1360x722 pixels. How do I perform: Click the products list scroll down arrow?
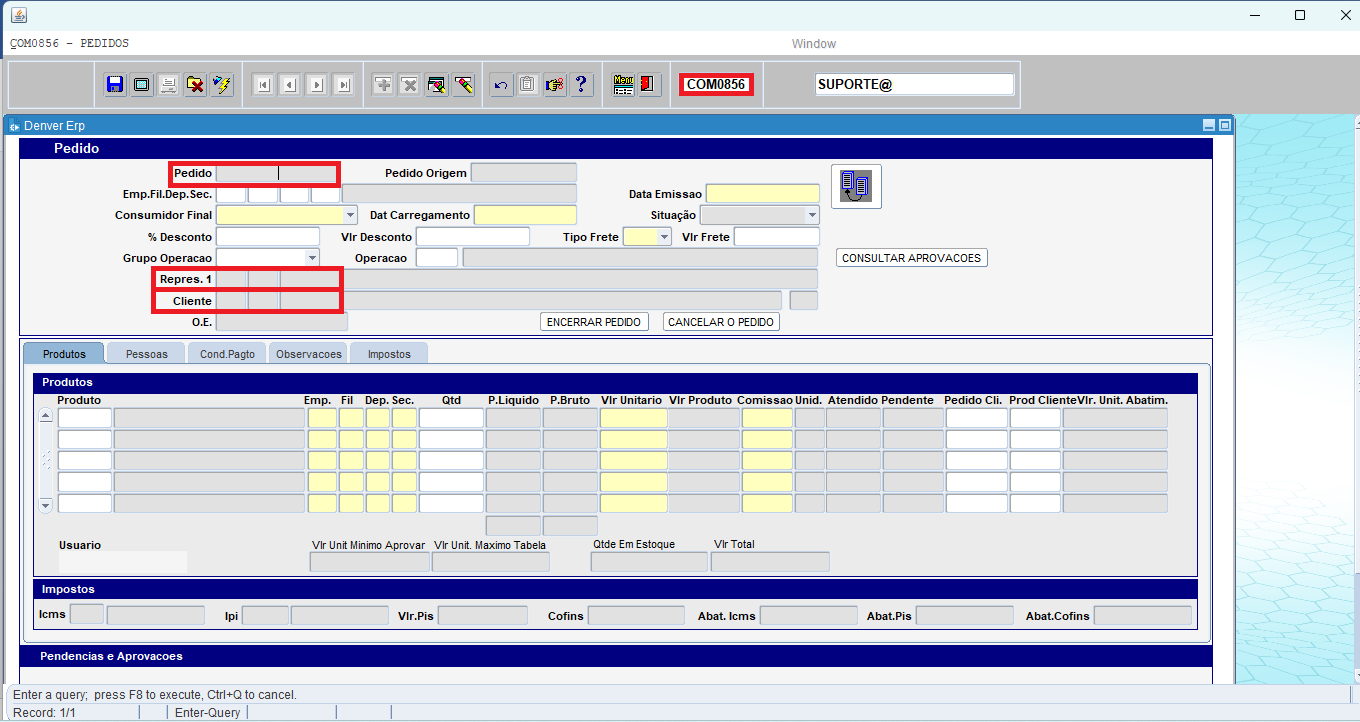click(x=46, y=506)
